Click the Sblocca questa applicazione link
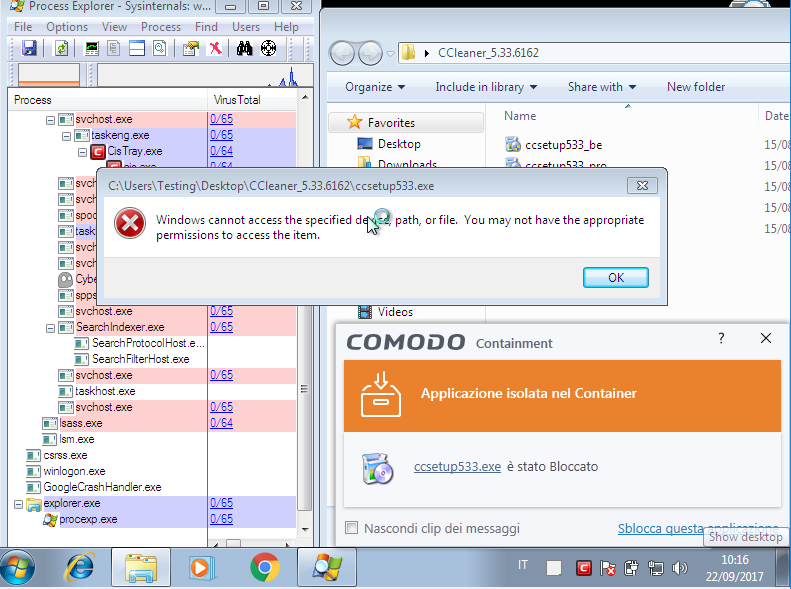 pyautogui.click(x=698, y=528)
